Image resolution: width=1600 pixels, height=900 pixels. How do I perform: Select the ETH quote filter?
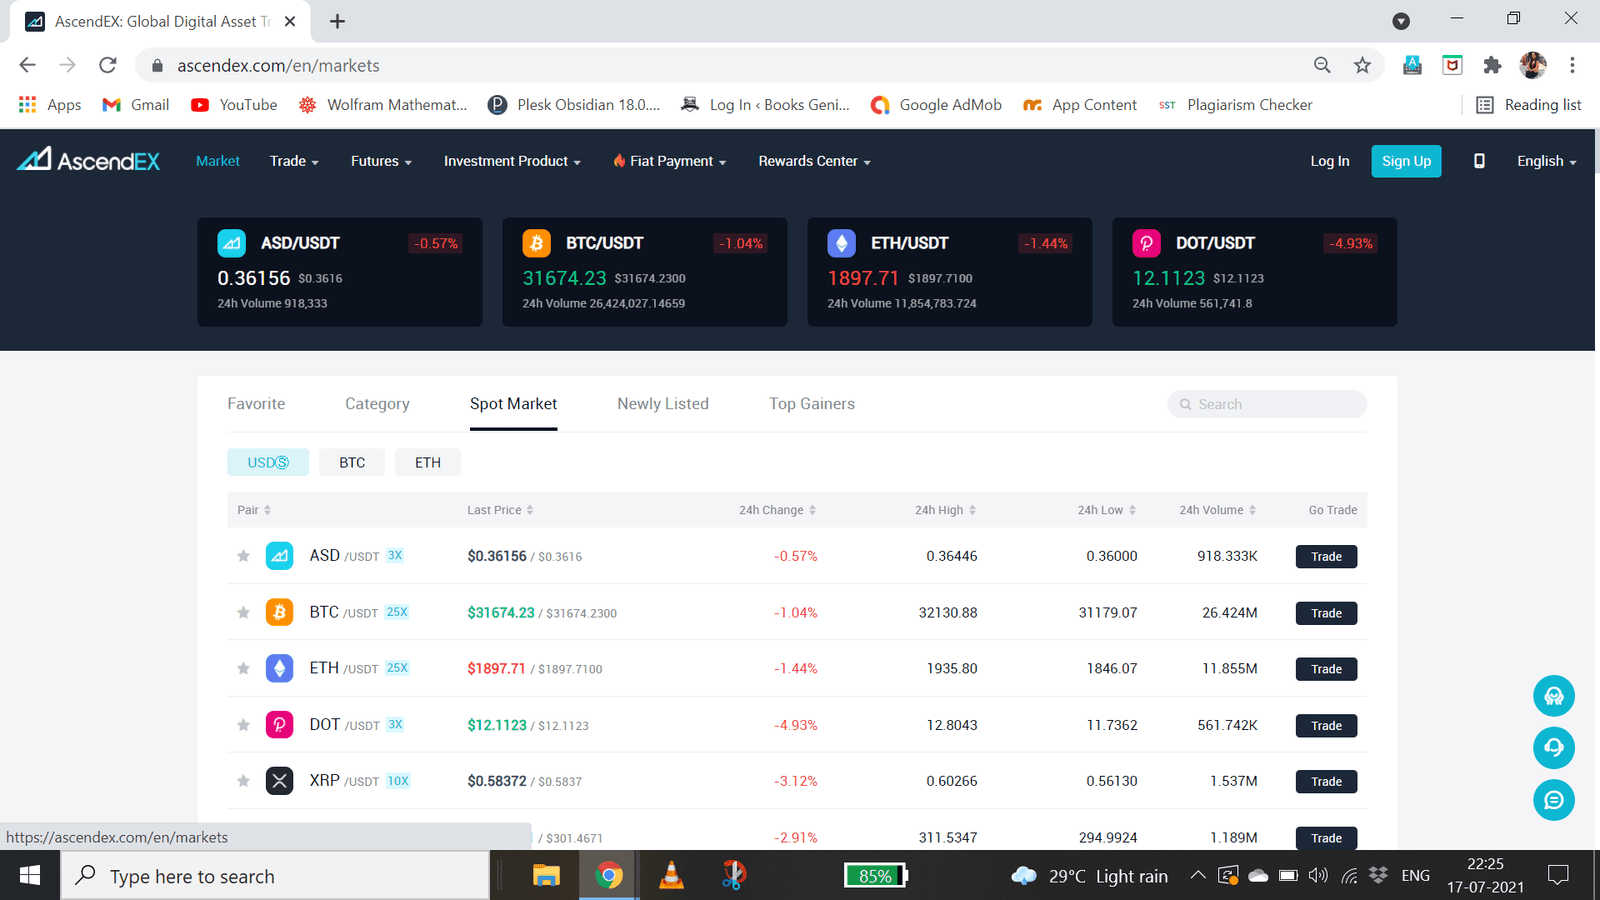coord(428,462)
